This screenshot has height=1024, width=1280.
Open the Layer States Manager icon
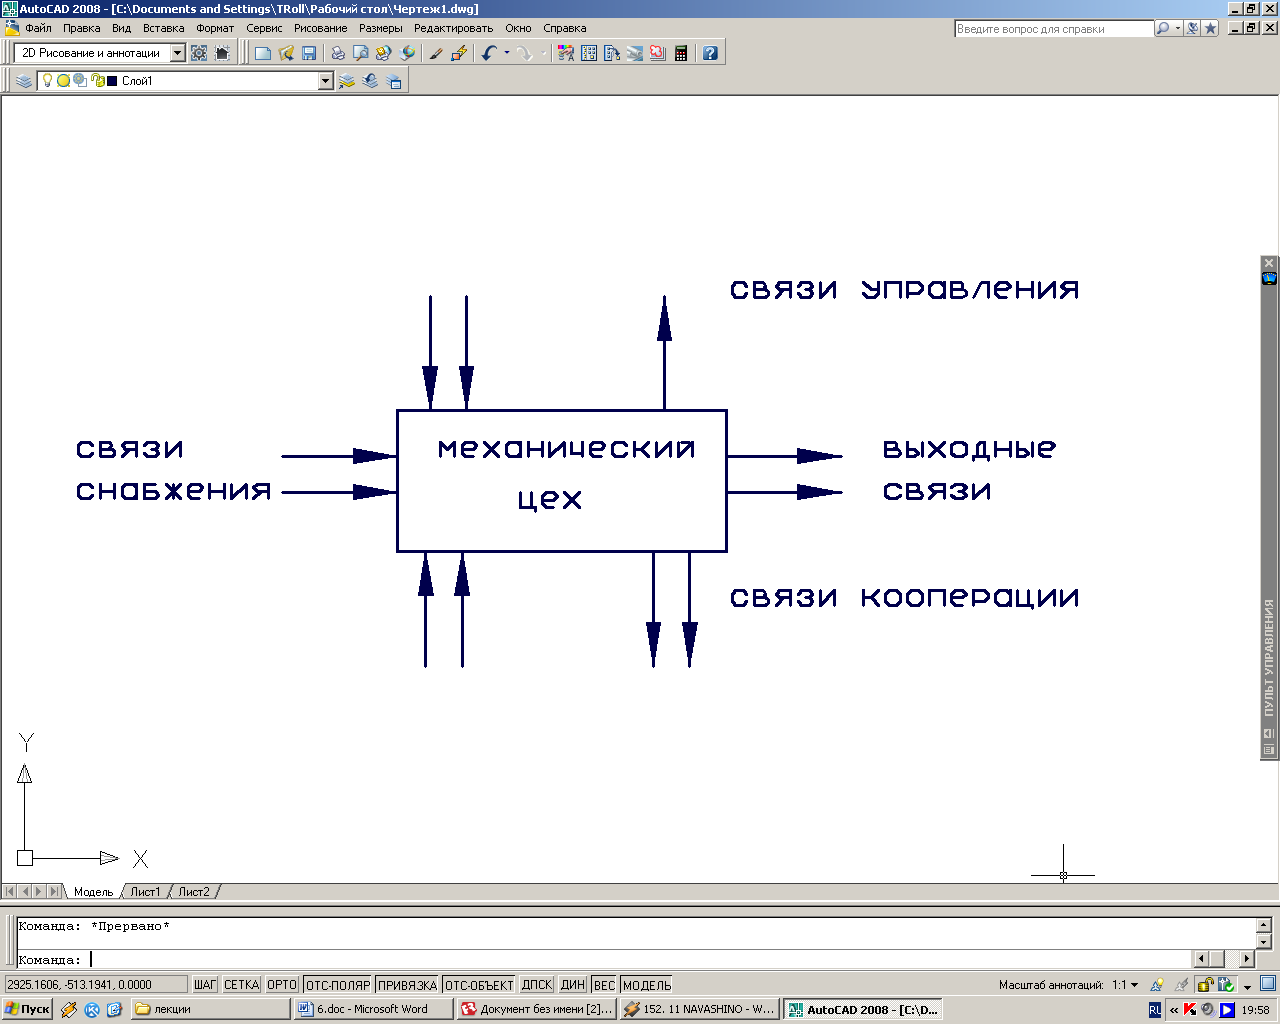pos(394,81)
